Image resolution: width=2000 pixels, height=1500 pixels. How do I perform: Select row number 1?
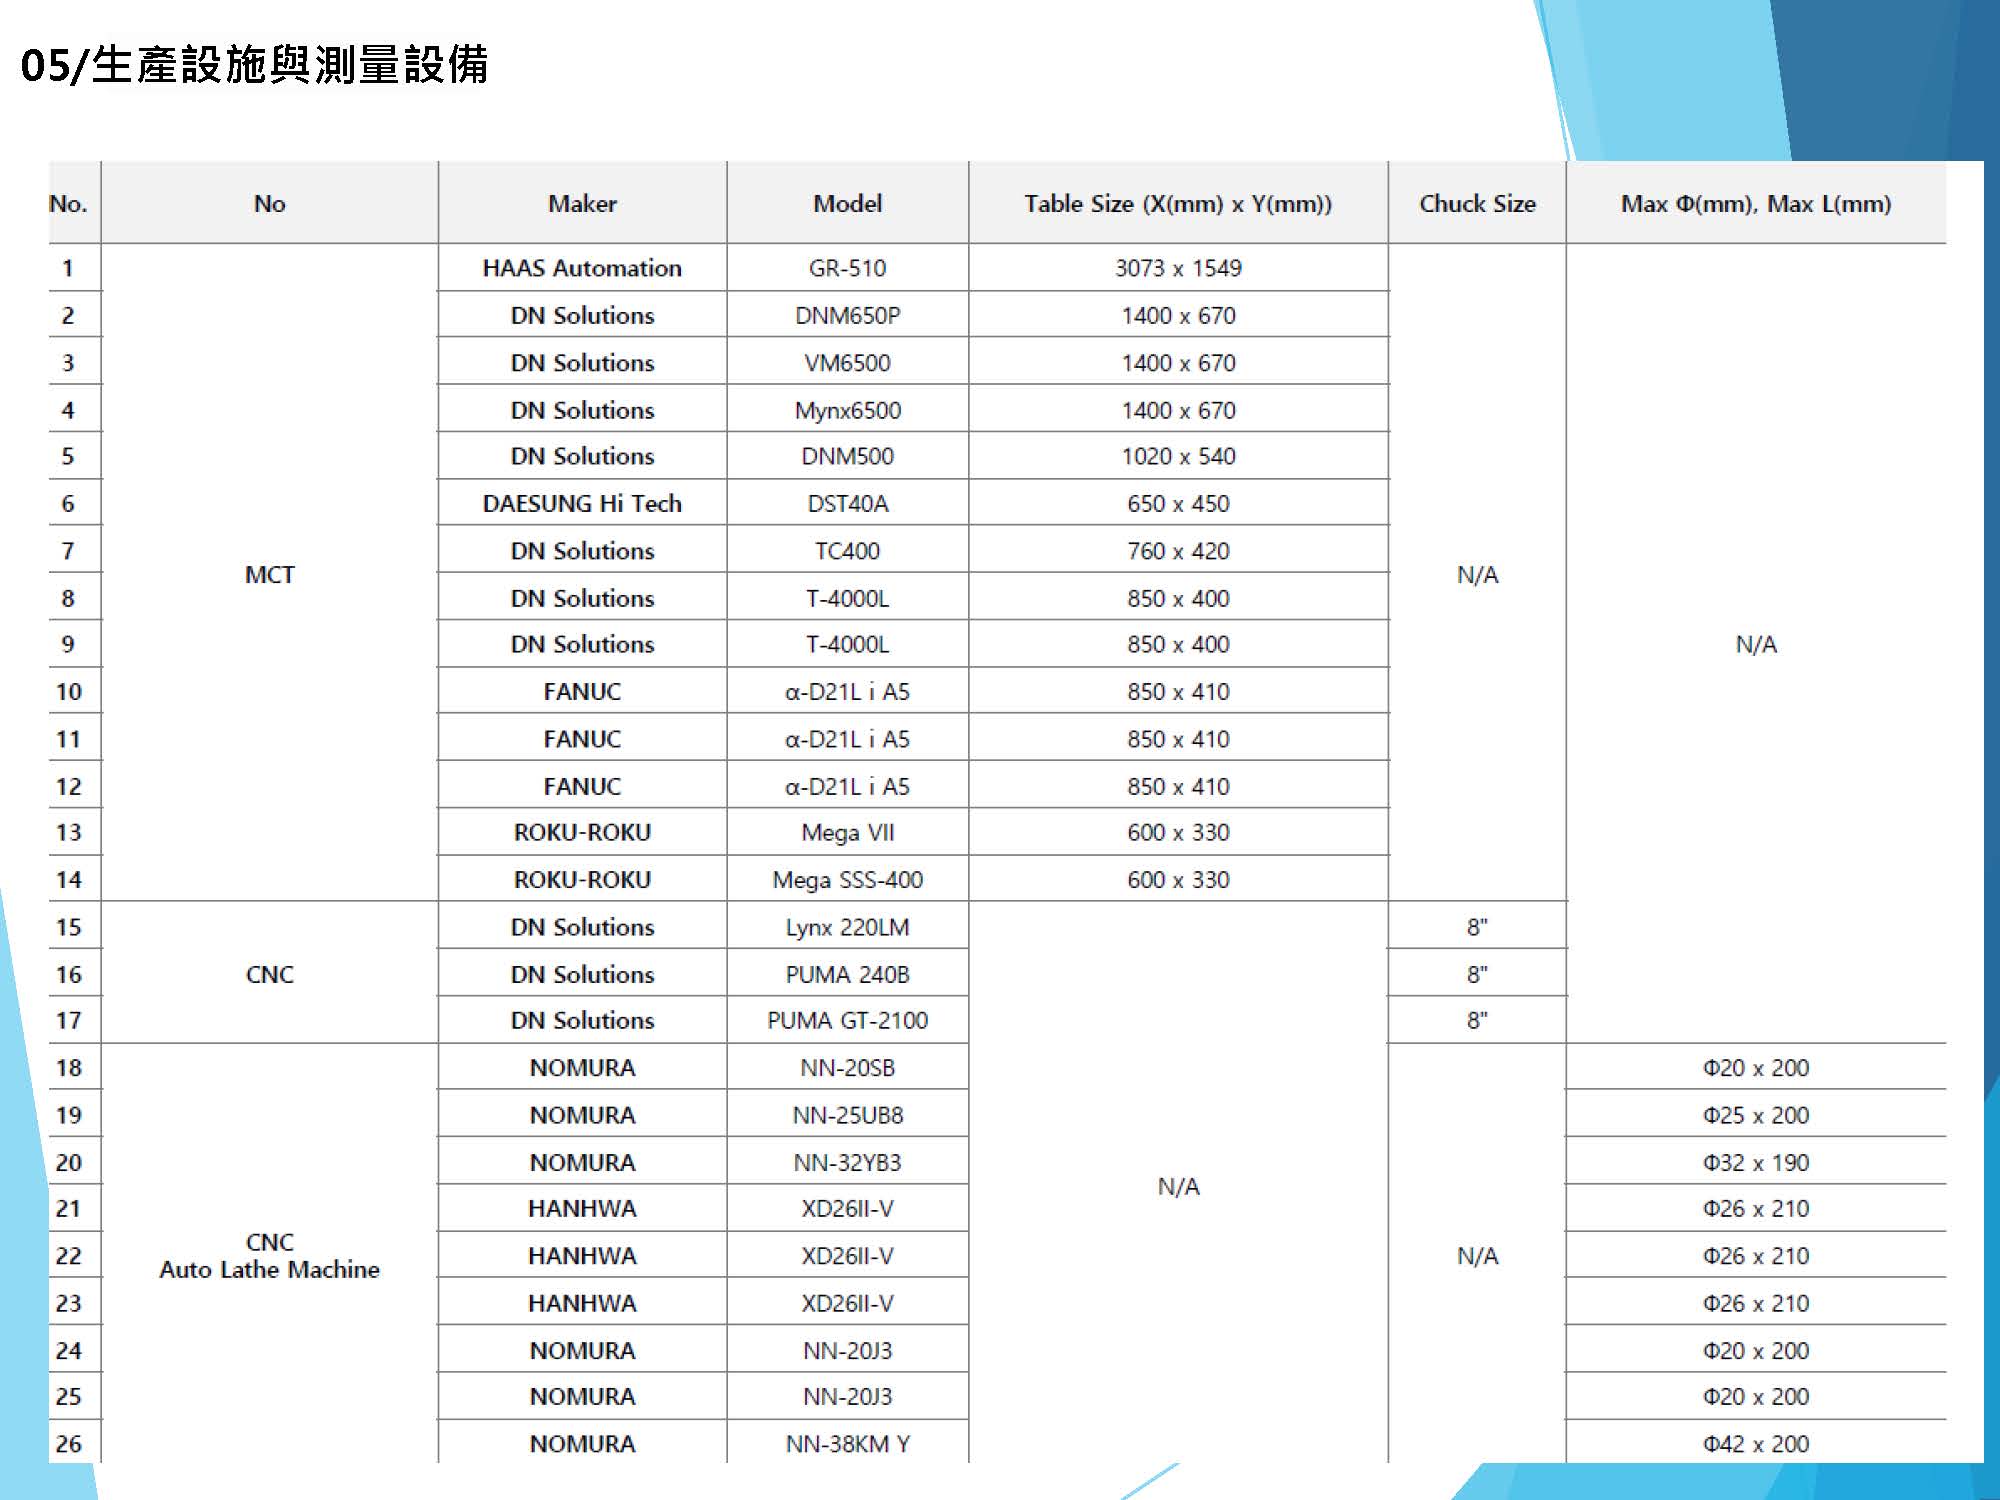coord(67,268)
